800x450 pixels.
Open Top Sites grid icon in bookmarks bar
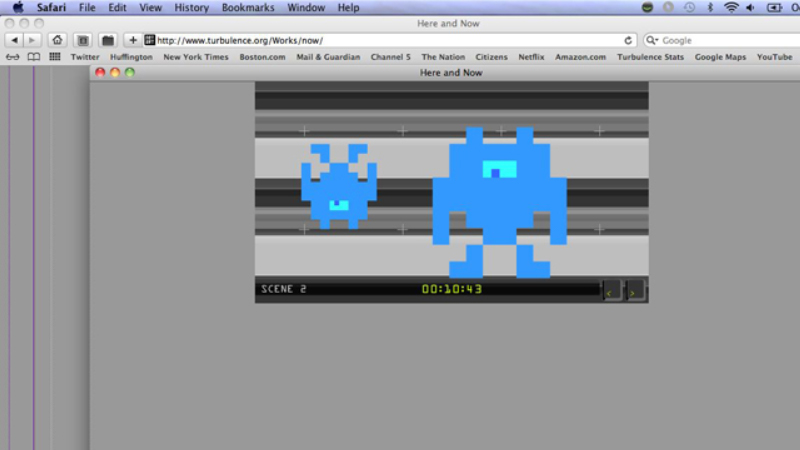[55, 57]
